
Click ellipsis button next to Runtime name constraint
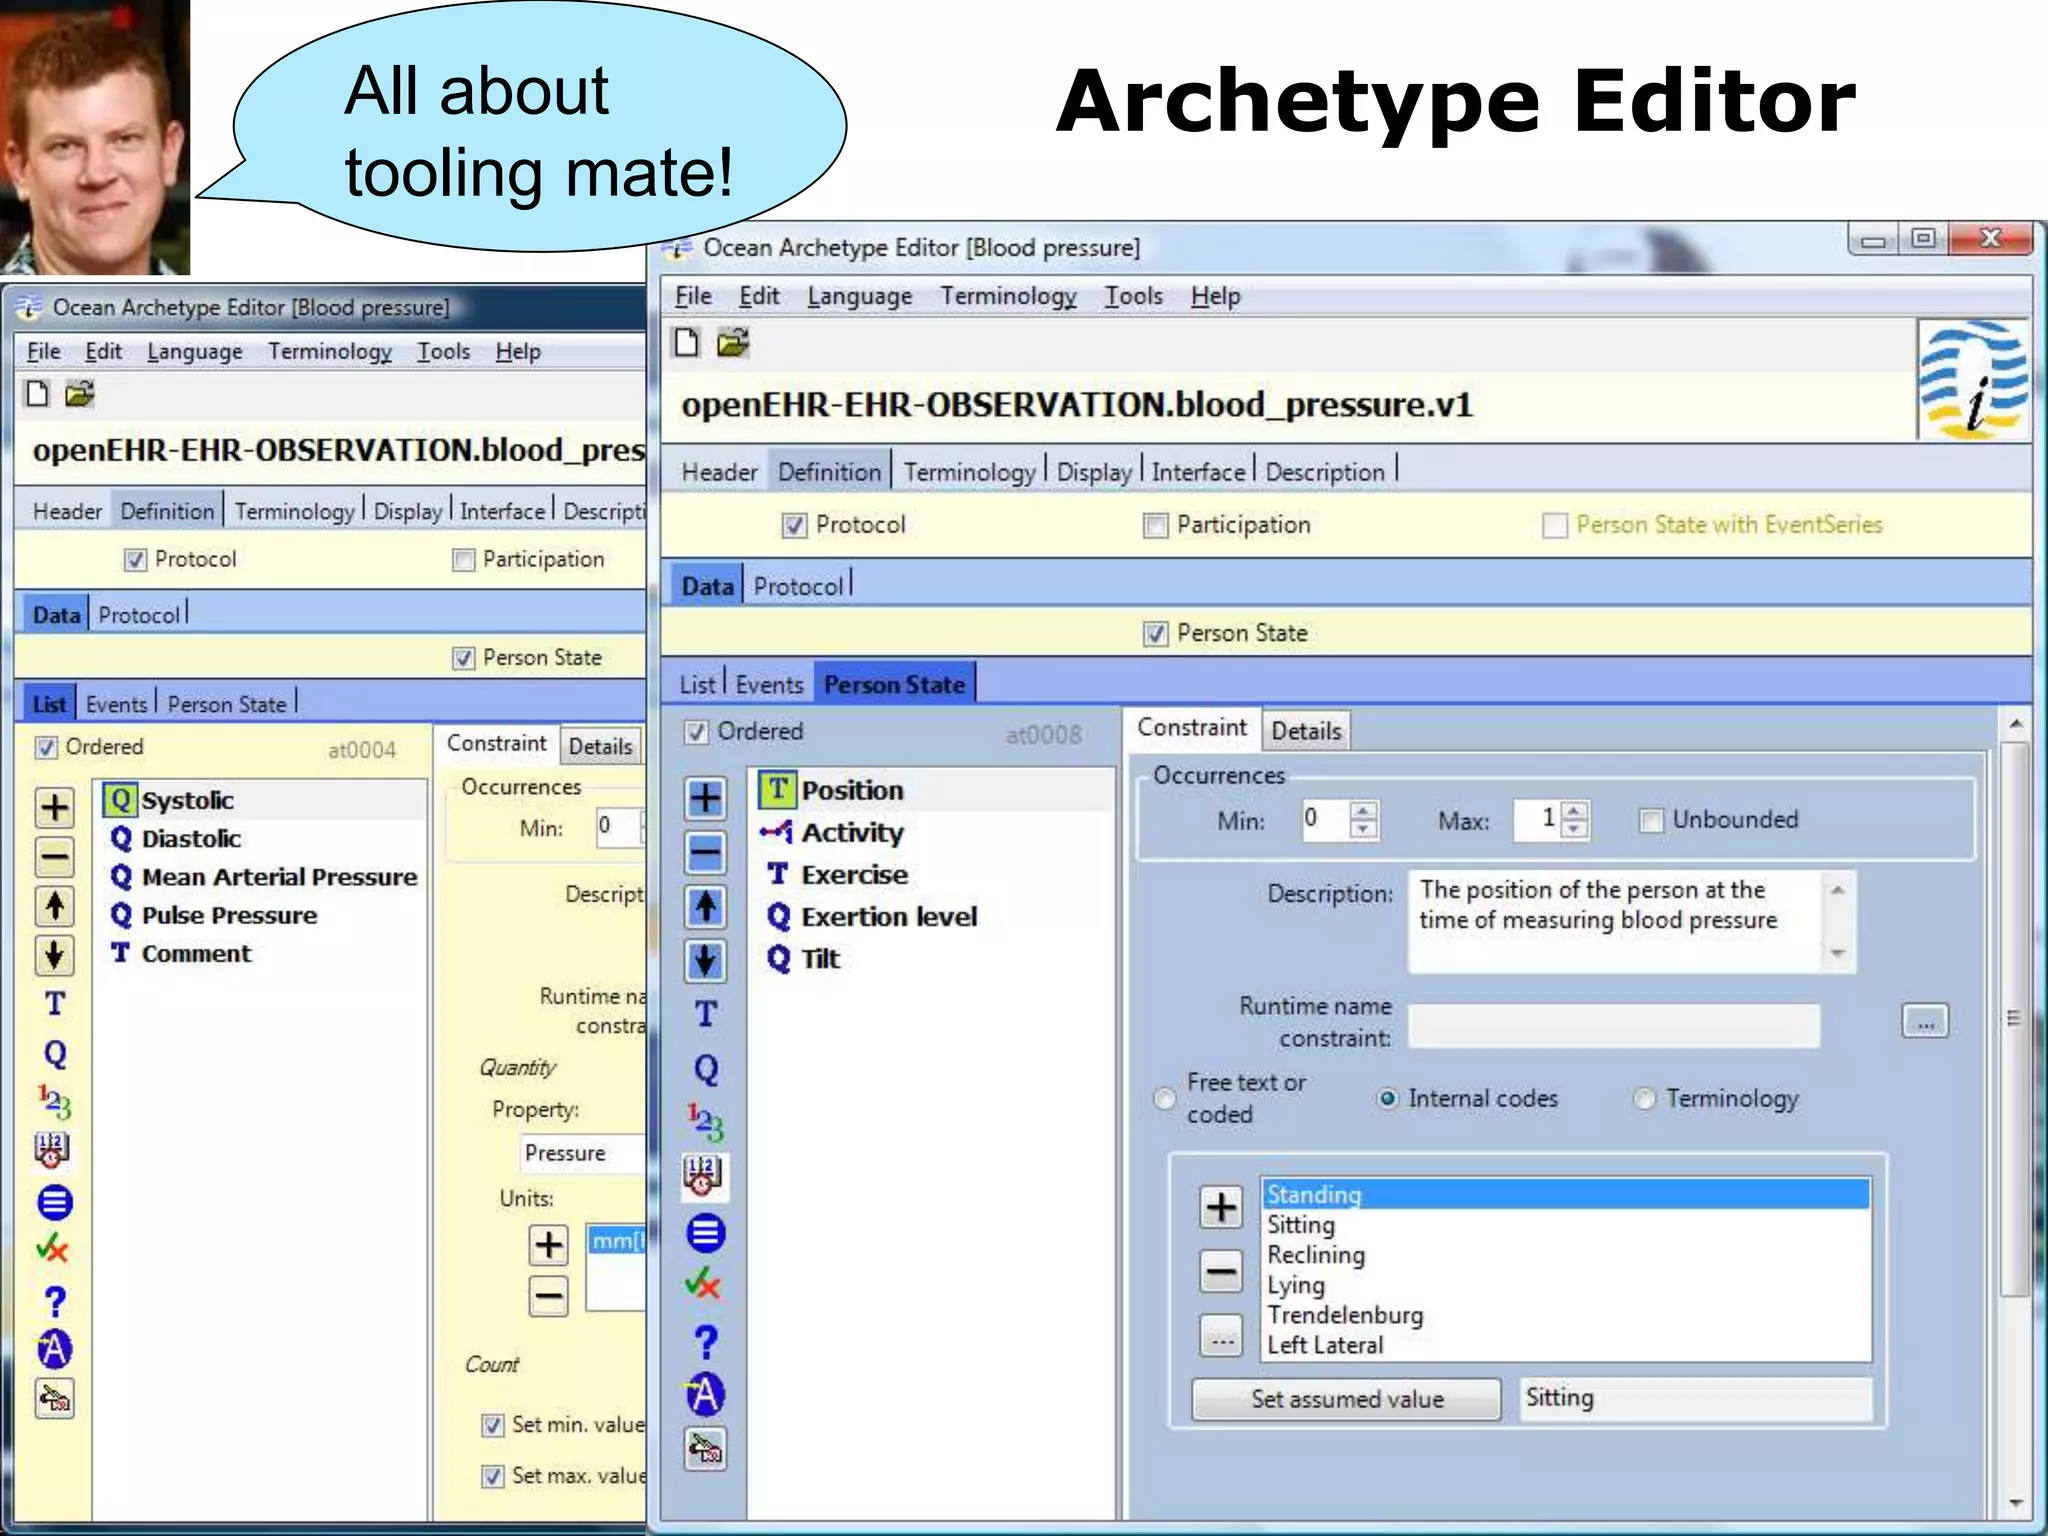1925,1022
